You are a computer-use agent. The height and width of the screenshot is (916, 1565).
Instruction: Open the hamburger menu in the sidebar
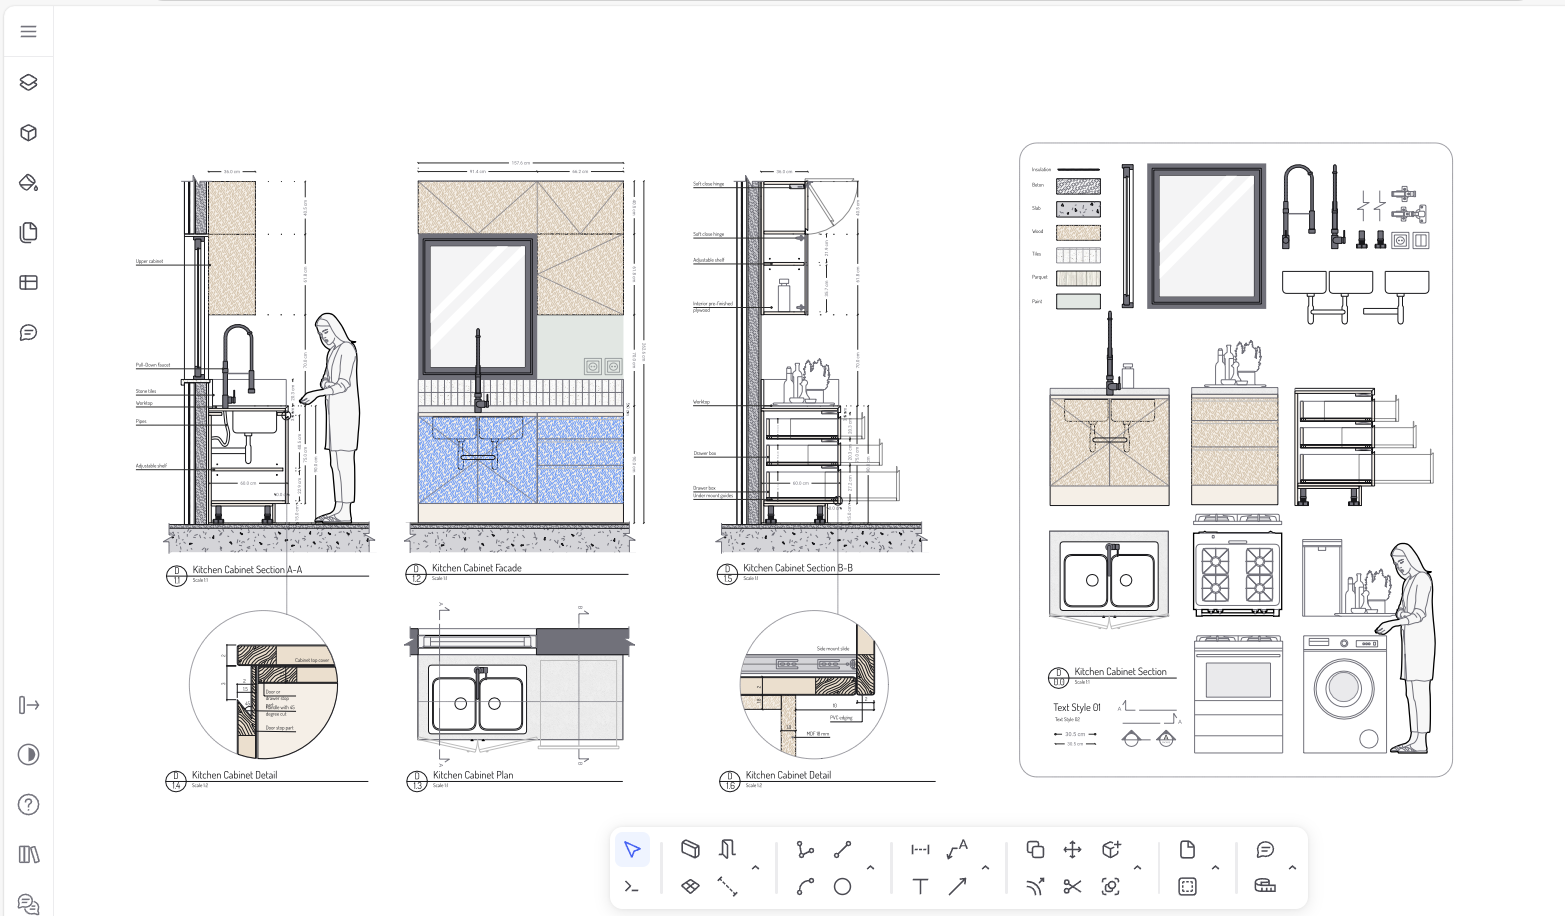(28, 32)
